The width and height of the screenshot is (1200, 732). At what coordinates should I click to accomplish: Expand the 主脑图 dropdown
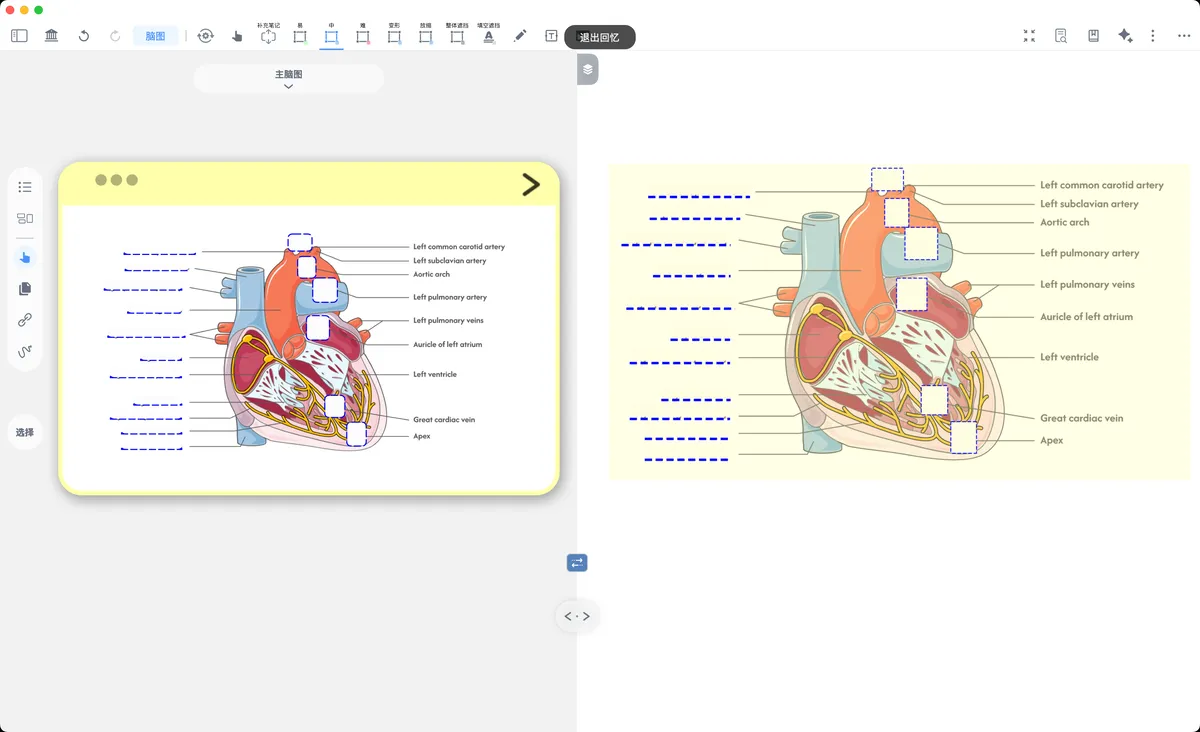point(288,79)
